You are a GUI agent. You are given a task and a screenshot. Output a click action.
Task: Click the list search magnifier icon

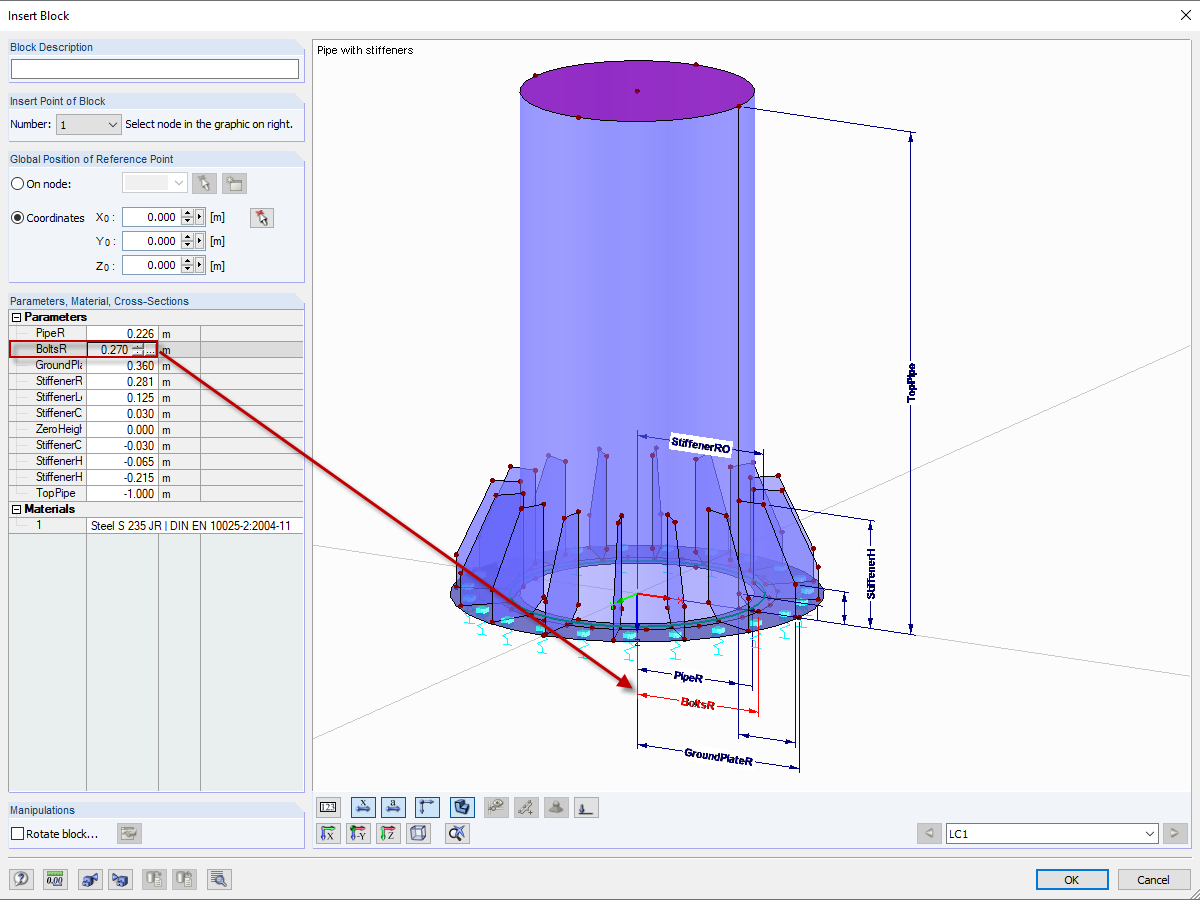point(220,880)
